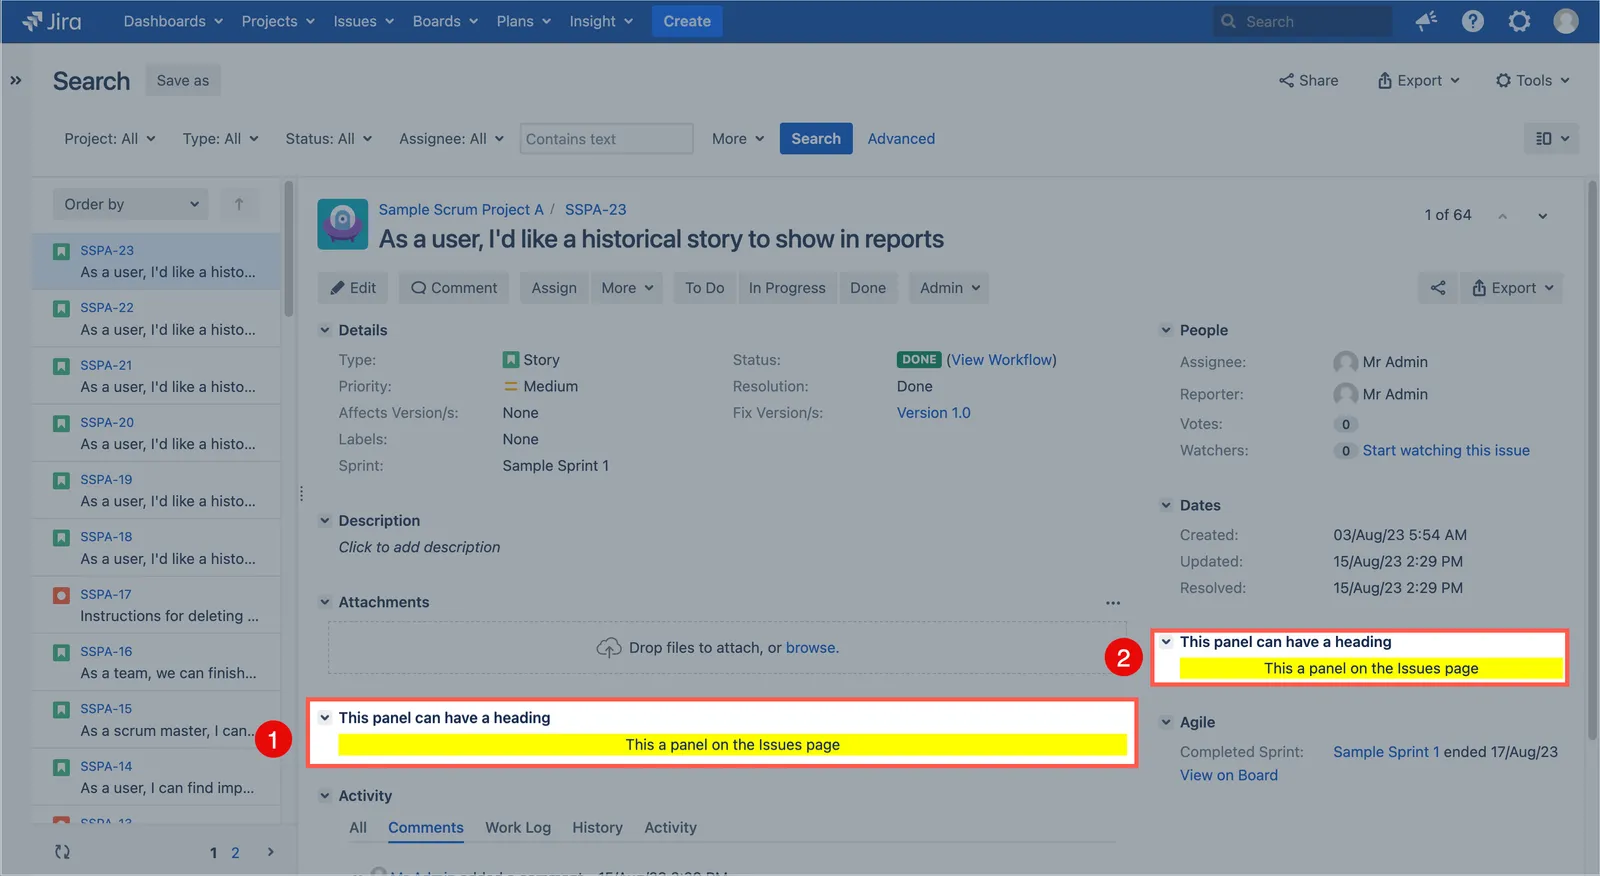The image size is (1600, 876).
Task: Open the Version 1.0 link
Action: pos(934,413)
